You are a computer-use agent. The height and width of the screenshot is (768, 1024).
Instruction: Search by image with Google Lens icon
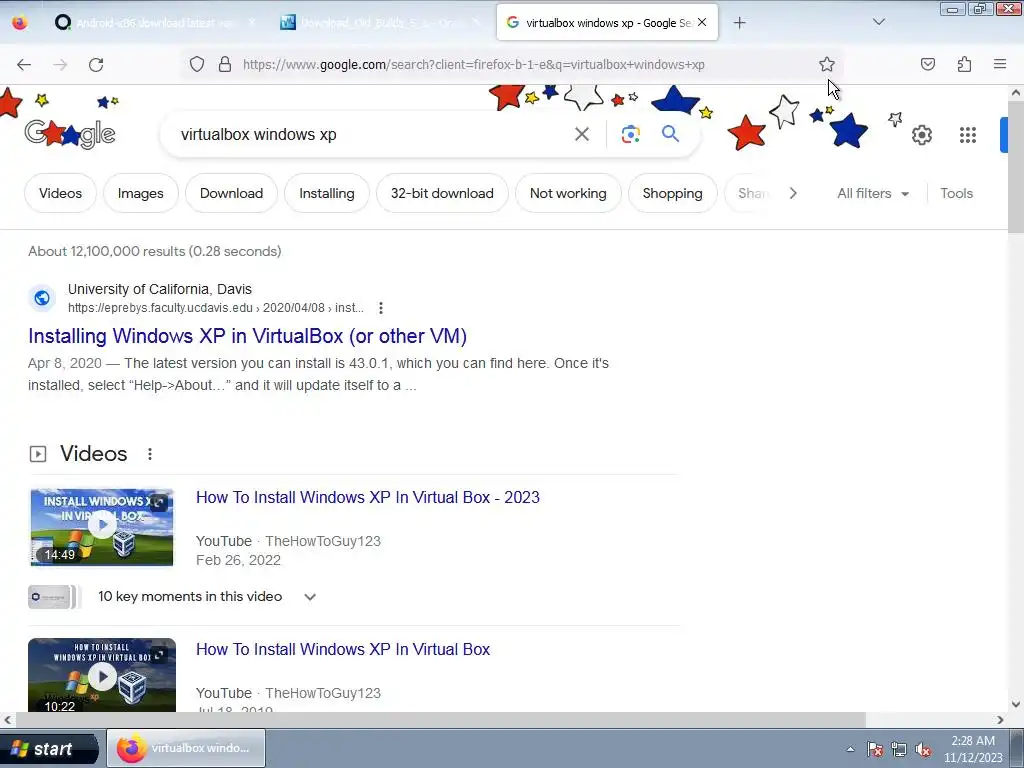click(630, 135)
